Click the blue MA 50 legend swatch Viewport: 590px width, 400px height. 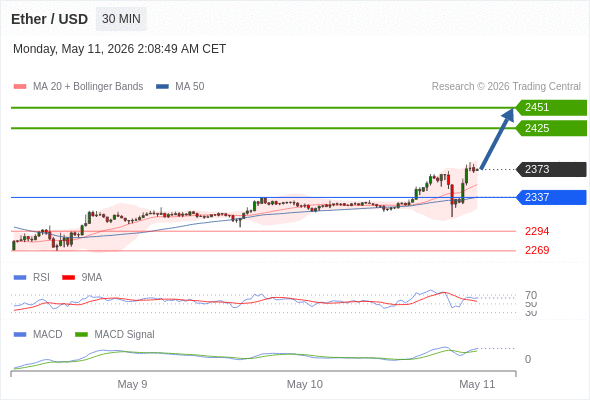point(162,87)
